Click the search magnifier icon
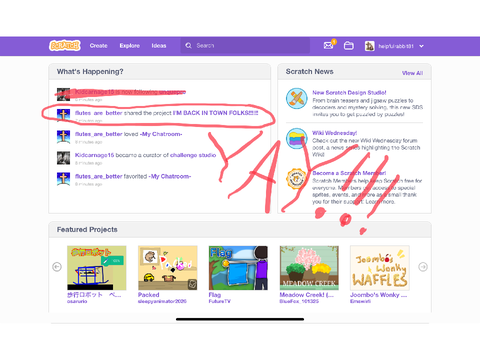The width and height of the screenshot is (480, 360). click(188, 45)
